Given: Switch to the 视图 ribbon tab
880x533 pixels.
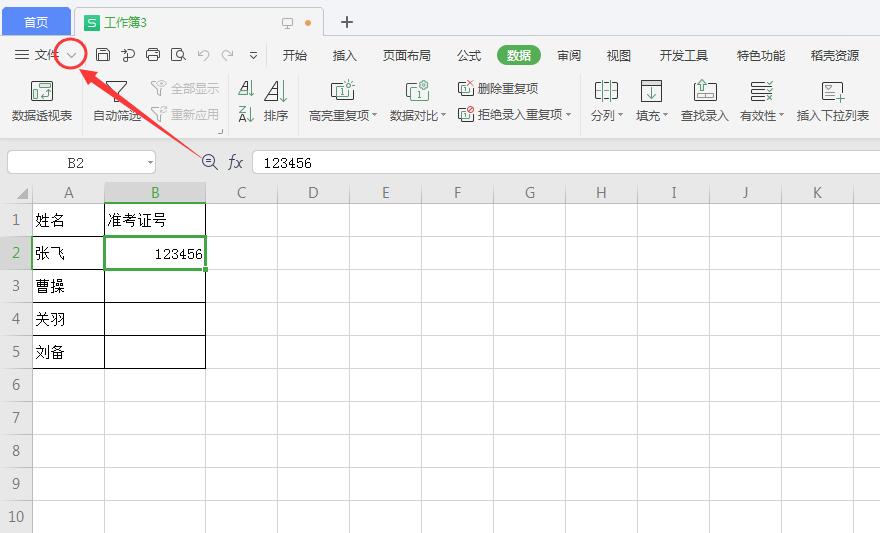Looking at the screenshot, I should coord(618,55).
